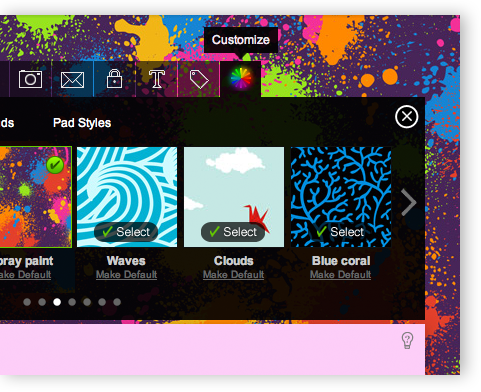This screenshot has width=481, height=392.
Task: Go to the sixth pagination dot
Action: [102, 302]
